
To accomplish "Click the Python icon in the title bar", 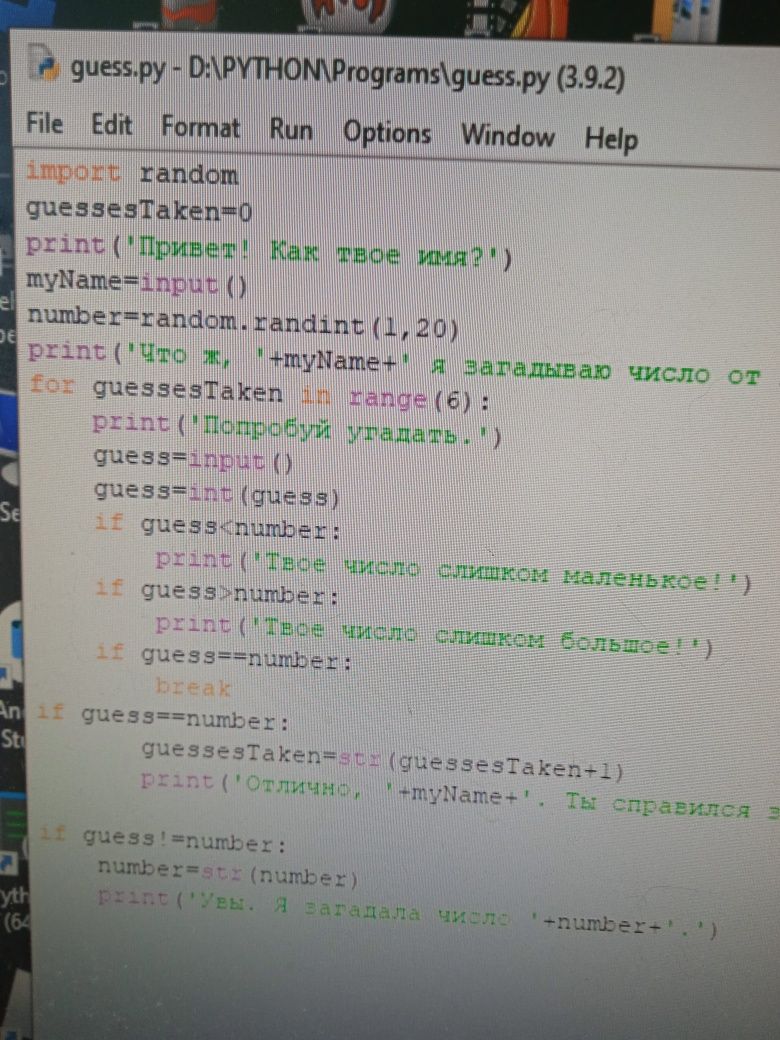I will (45, 62).
